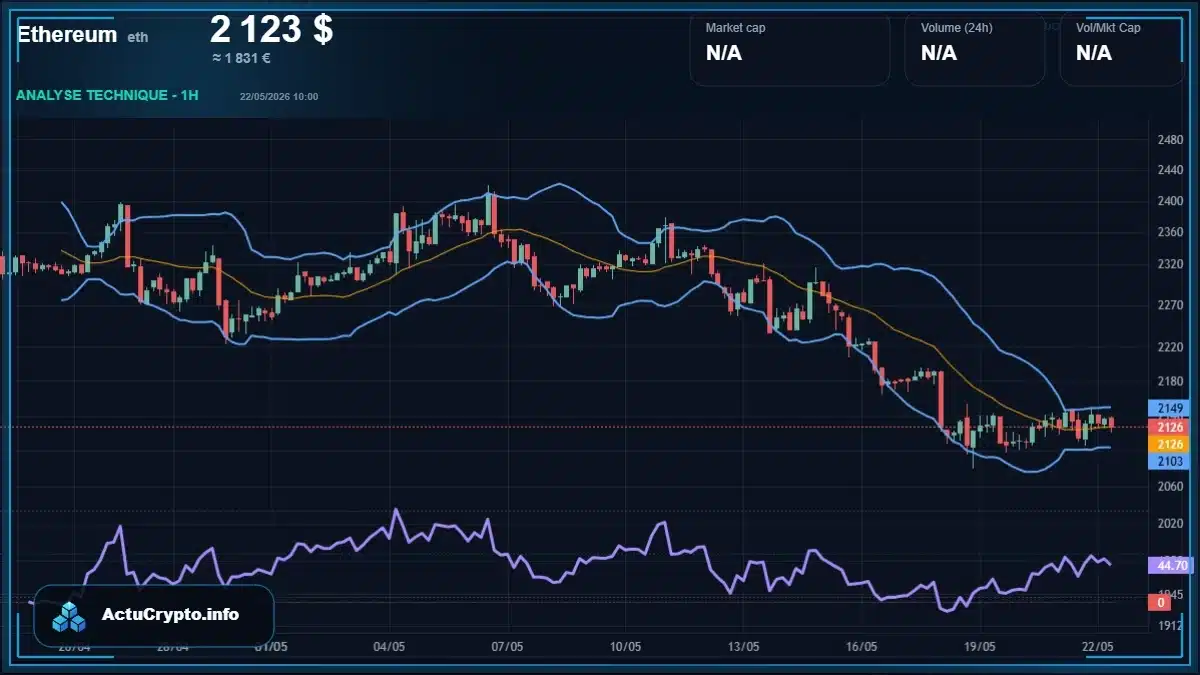Open the ActuCrypto.info link text
This screenshot has height=675, width=1200.
[171, 615]
